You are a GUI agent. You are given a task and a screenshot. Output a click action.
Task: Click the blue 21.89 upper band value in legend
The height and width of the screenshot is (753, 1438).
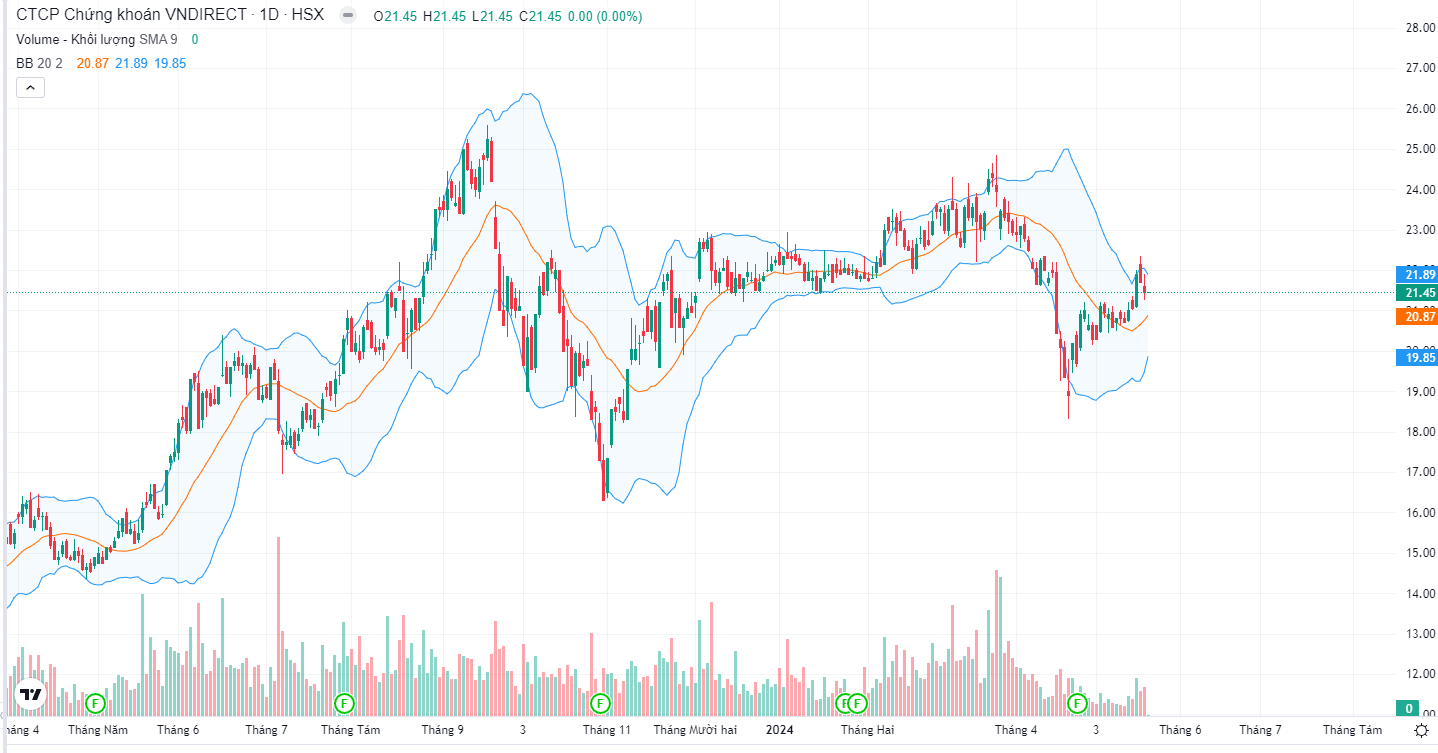[x=131, y=63]
